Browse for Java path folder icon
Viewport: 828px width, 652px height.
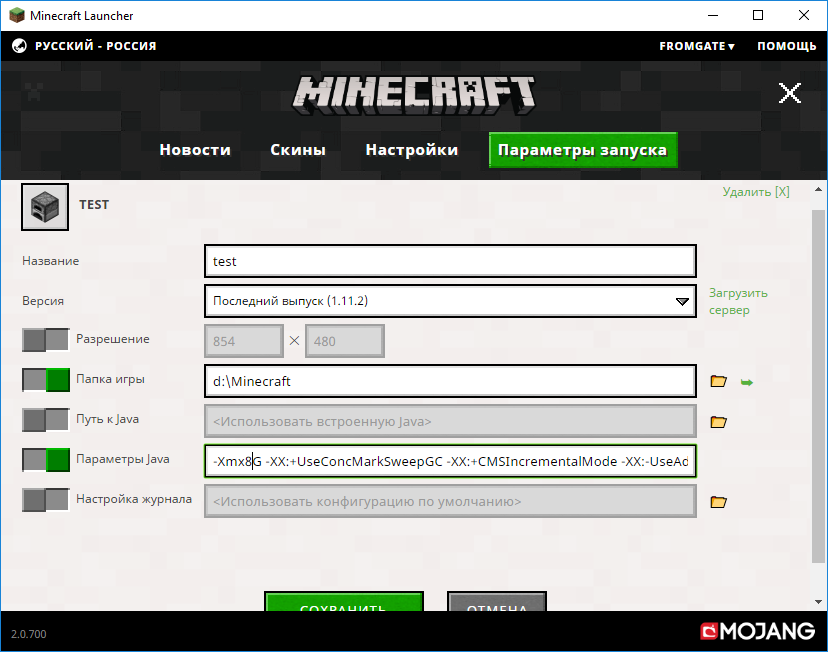point(717,421)
